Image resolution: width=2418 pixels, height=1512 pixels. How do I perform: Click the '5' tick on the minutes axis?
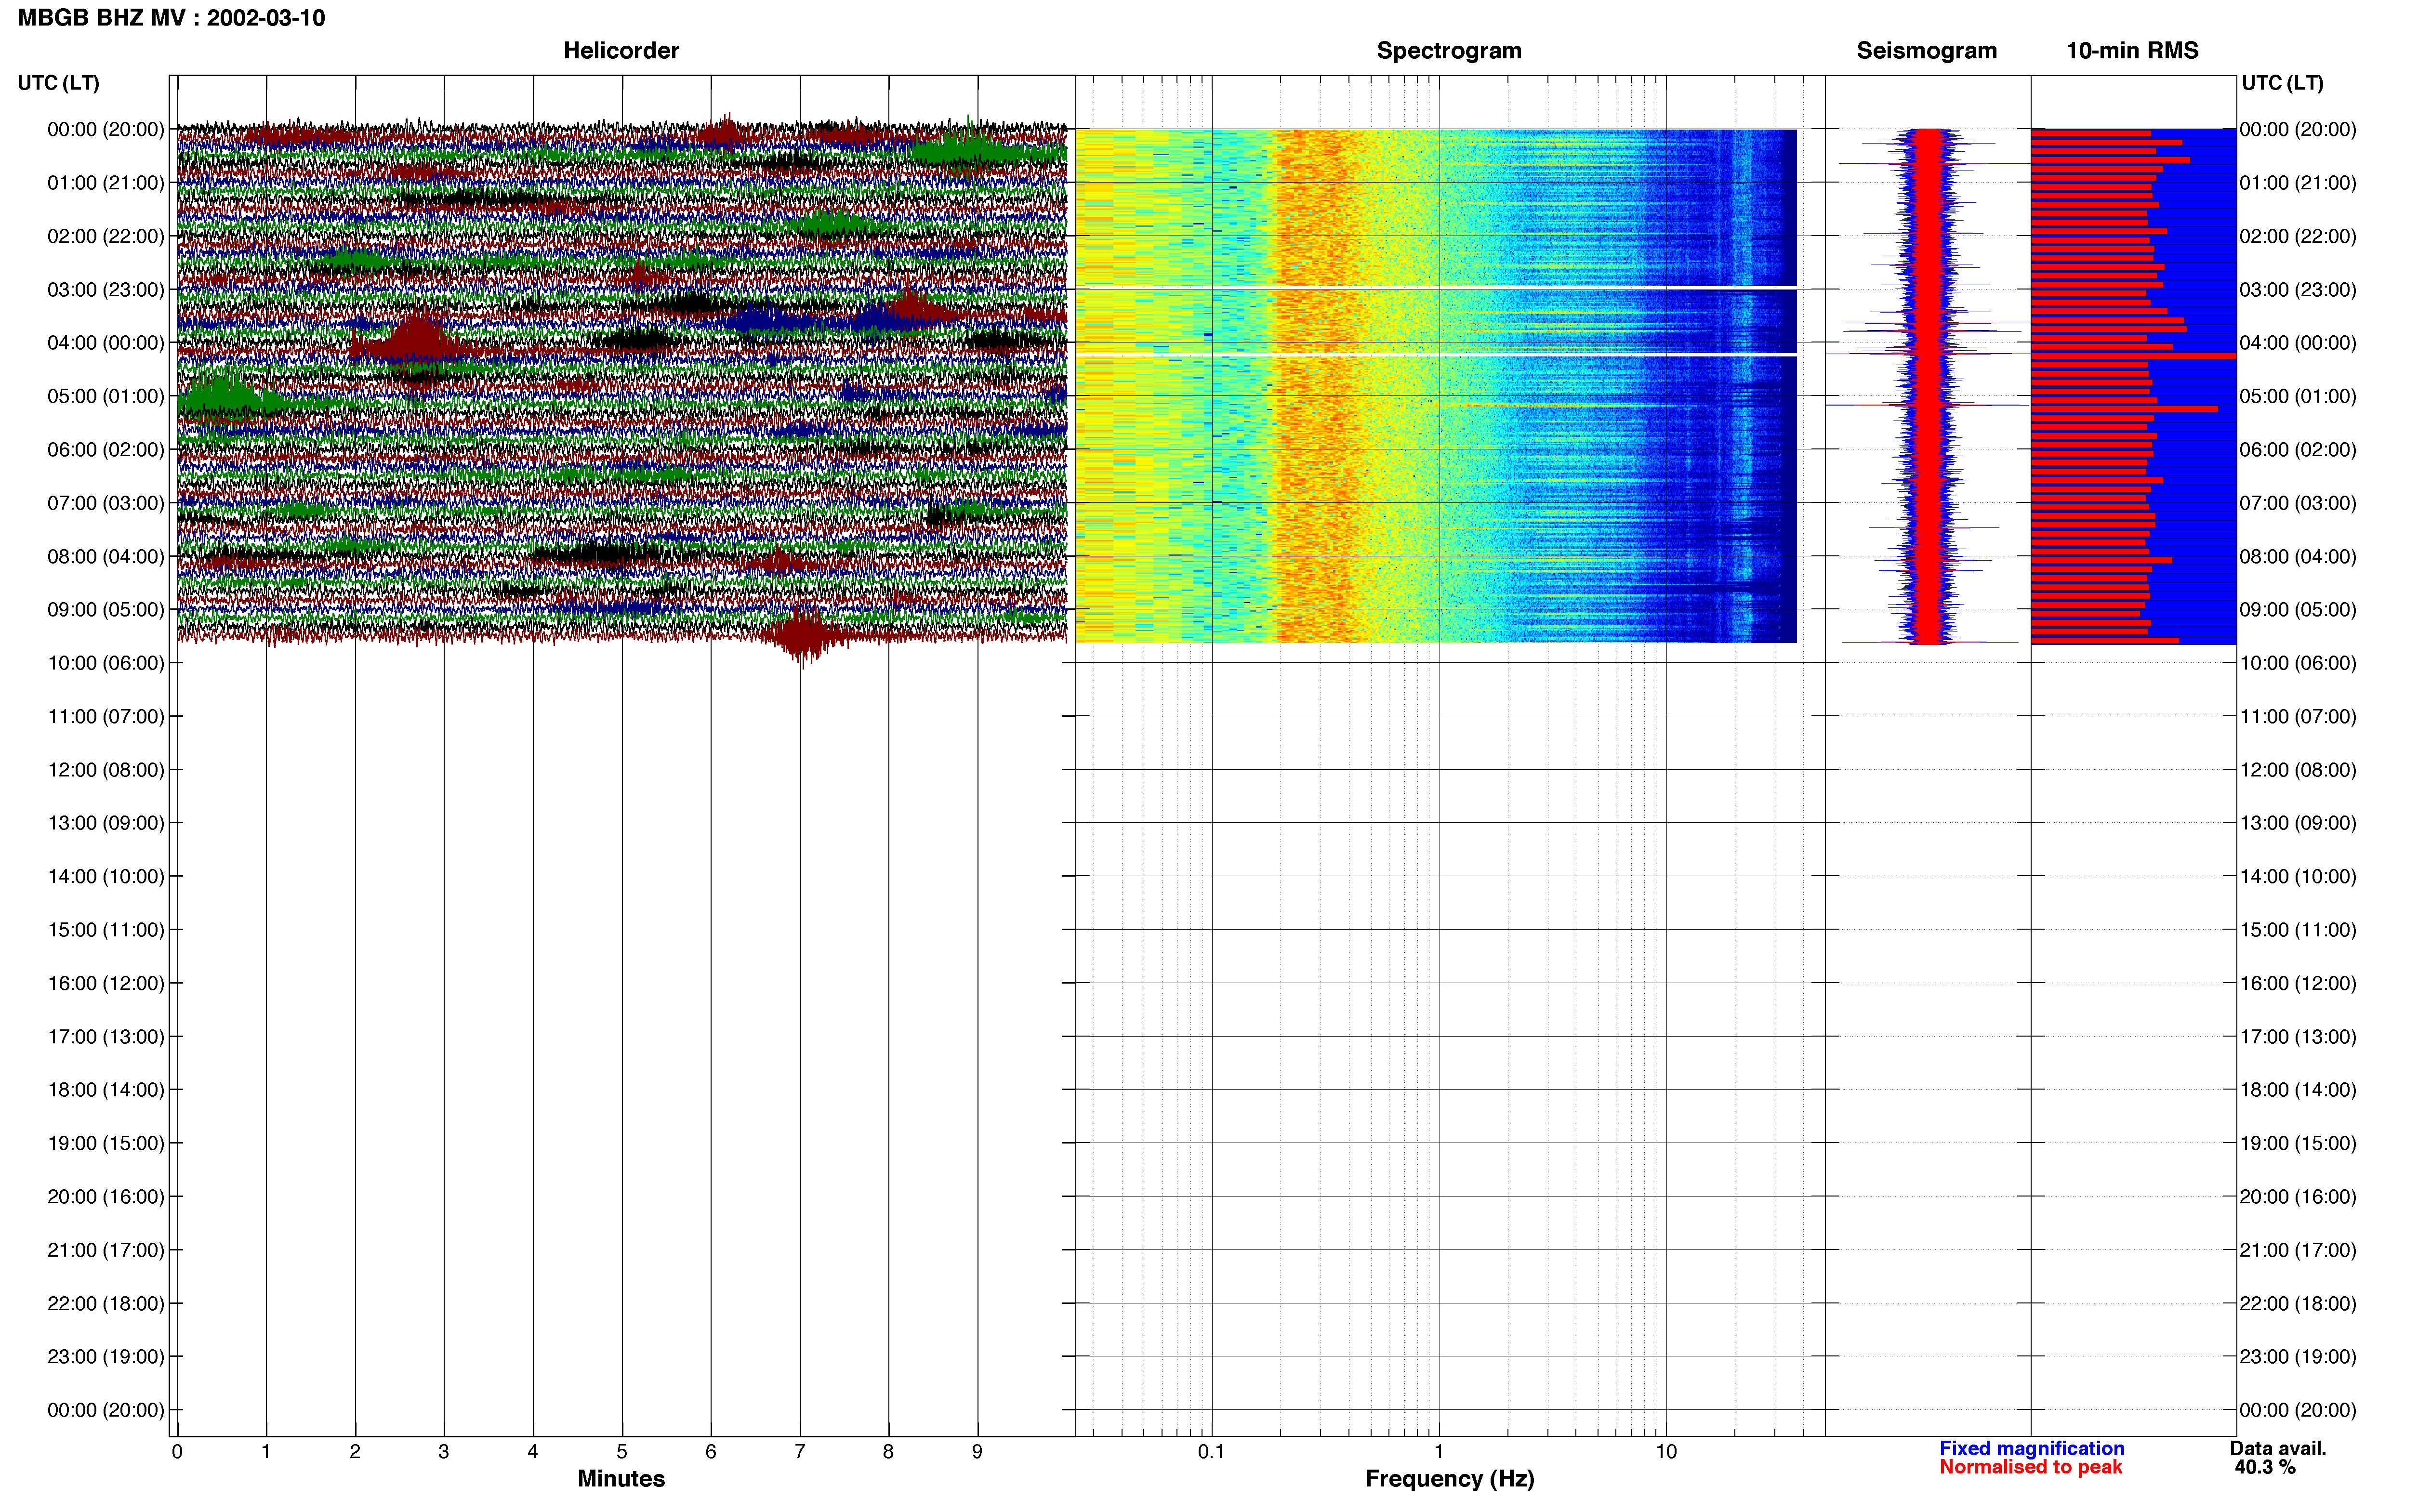point(622,1452)
